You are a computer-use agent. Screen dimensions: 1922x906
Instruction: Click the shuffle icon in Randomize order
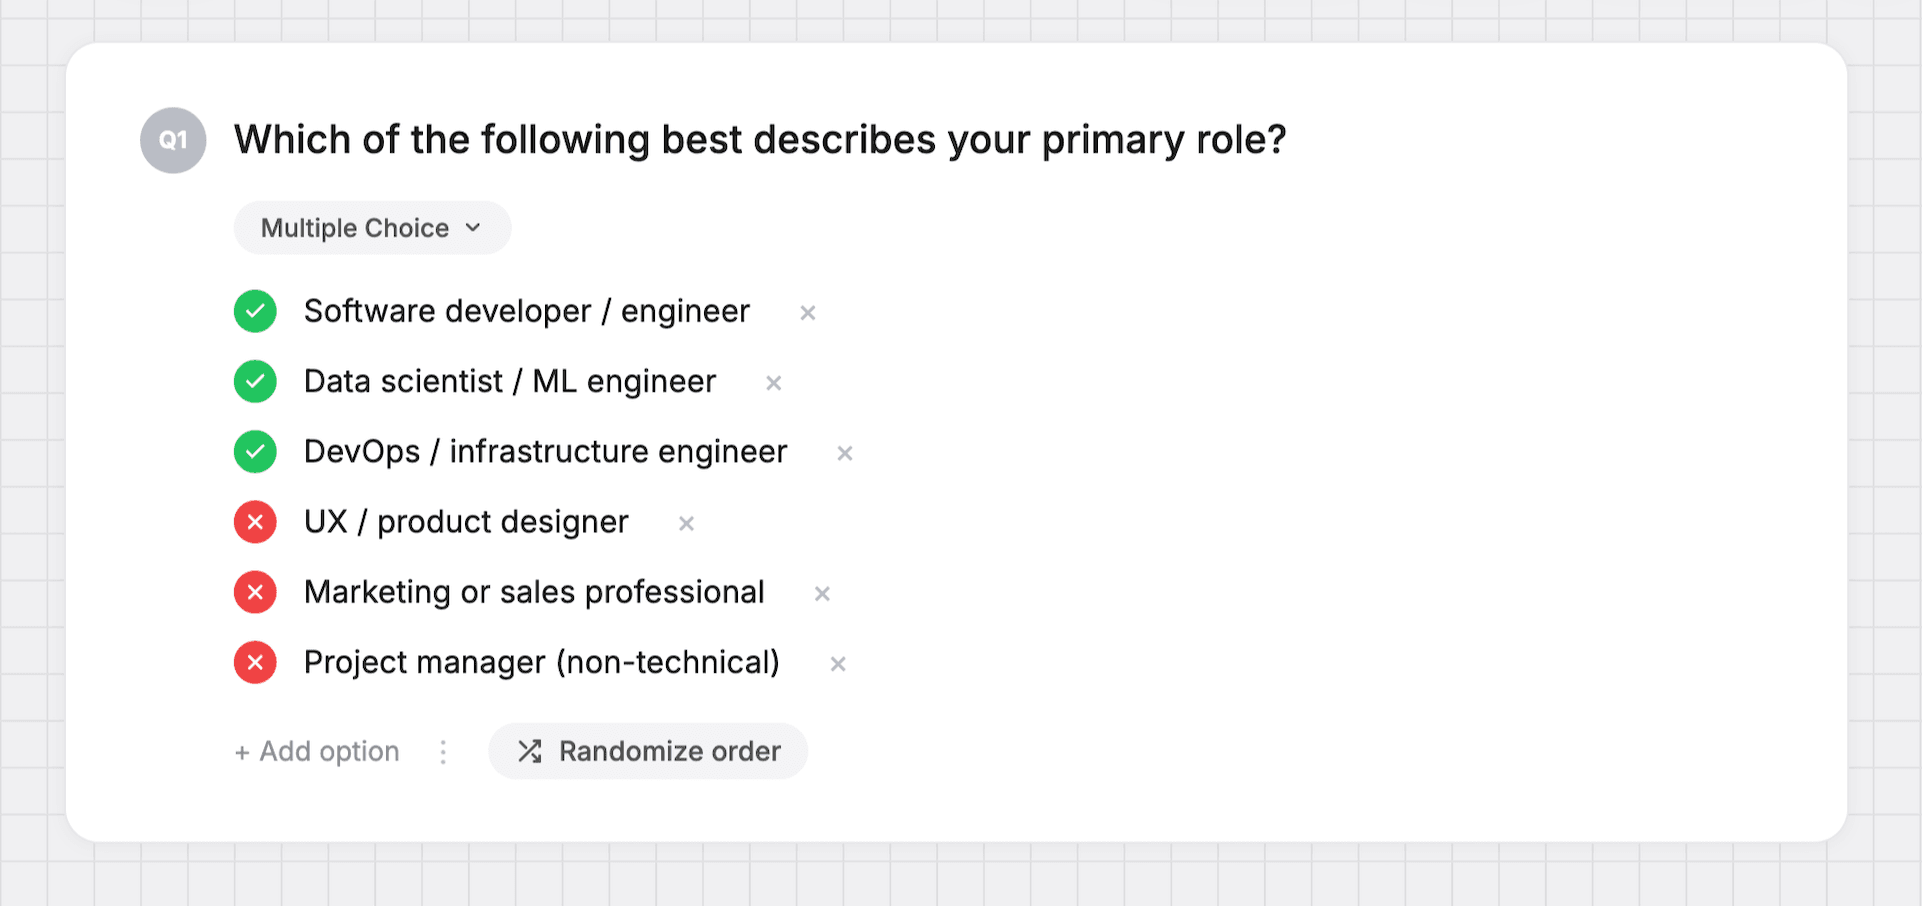coord(530,751)
